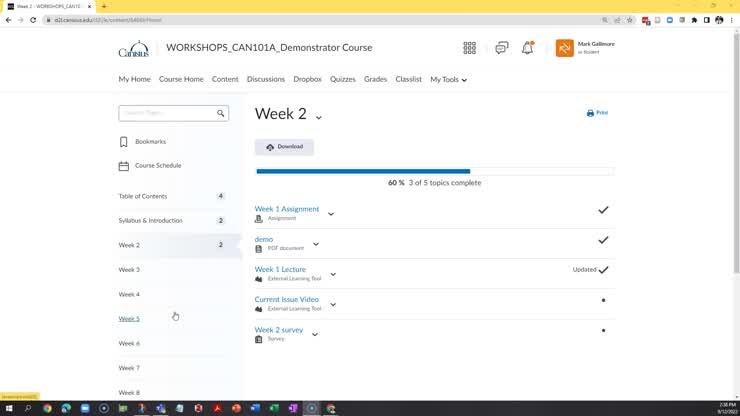
Task: Click the external tool icon under Current Issue Video
Action: tap(259, 309)
